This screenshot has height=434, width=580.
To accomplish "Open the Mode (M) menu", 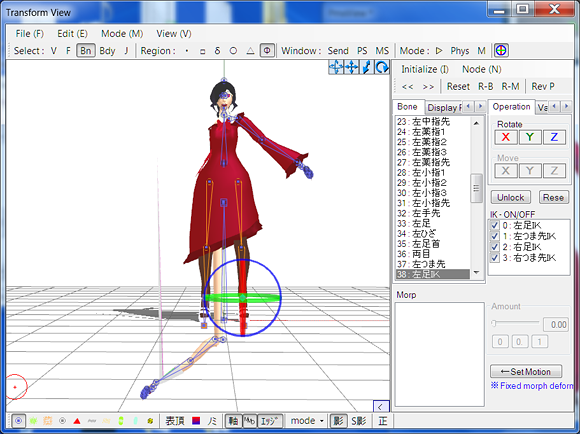I will [x=122, y=34].
